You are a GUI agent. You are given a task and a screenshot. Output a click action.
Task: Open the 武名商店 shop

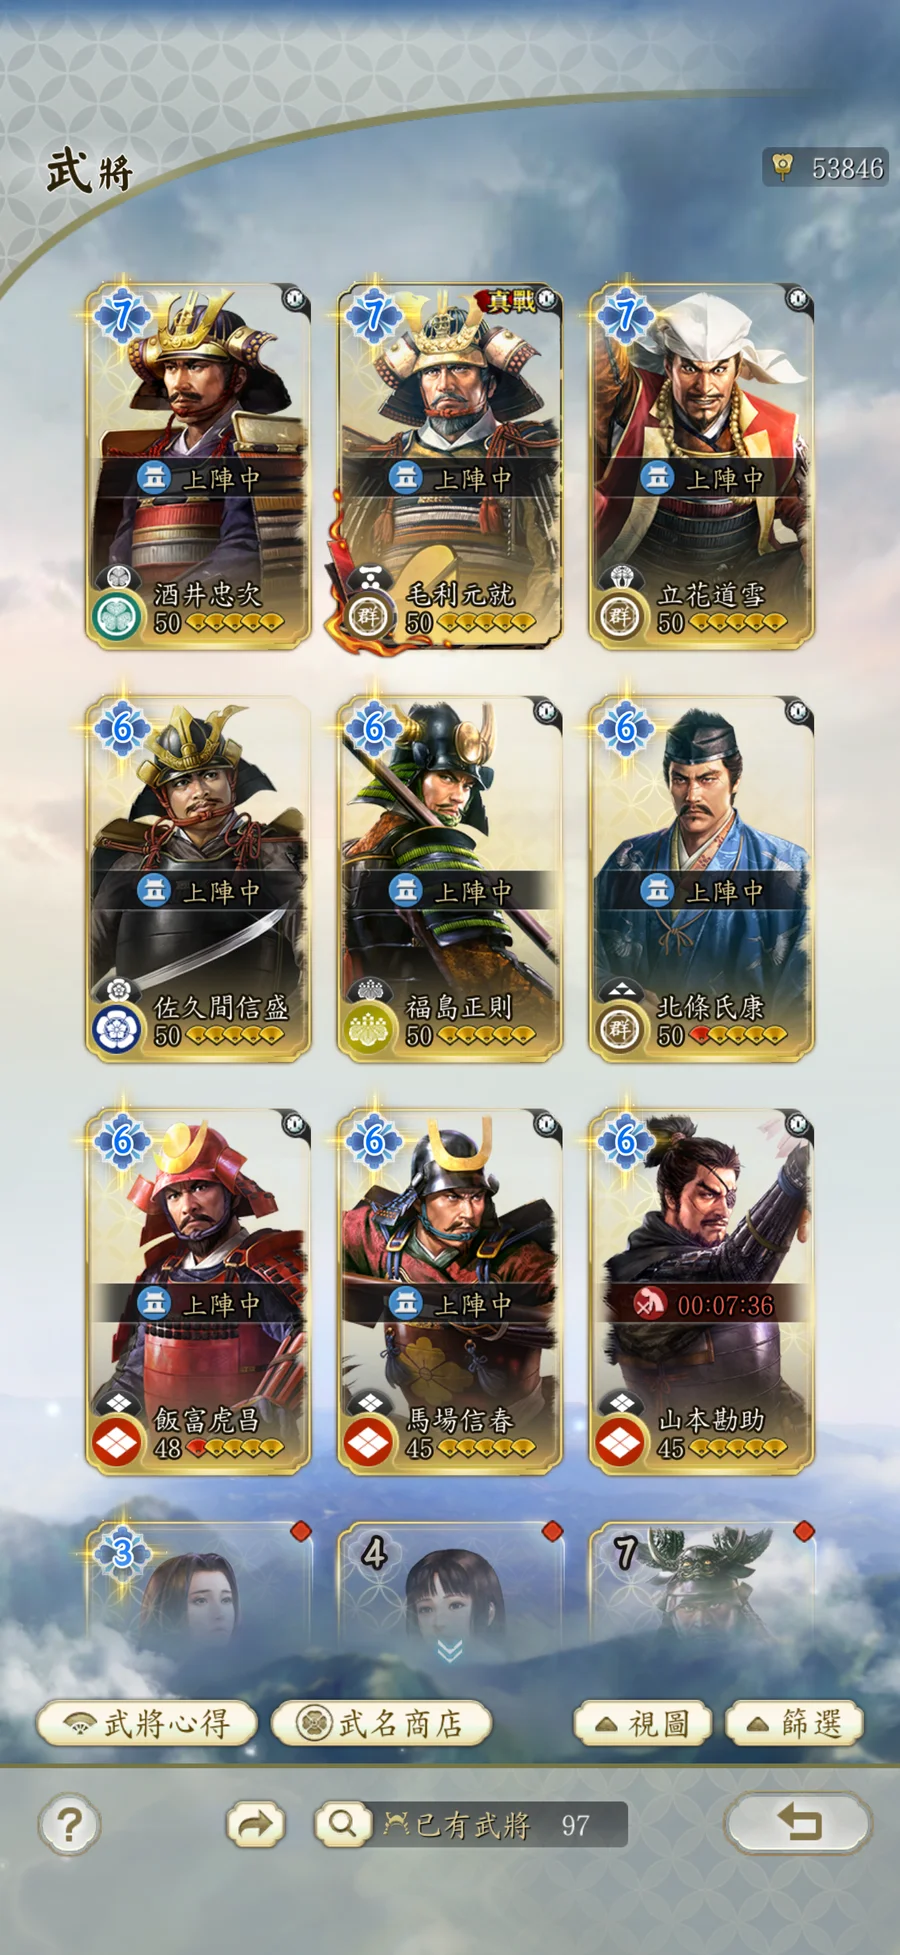pos(381,1723)
